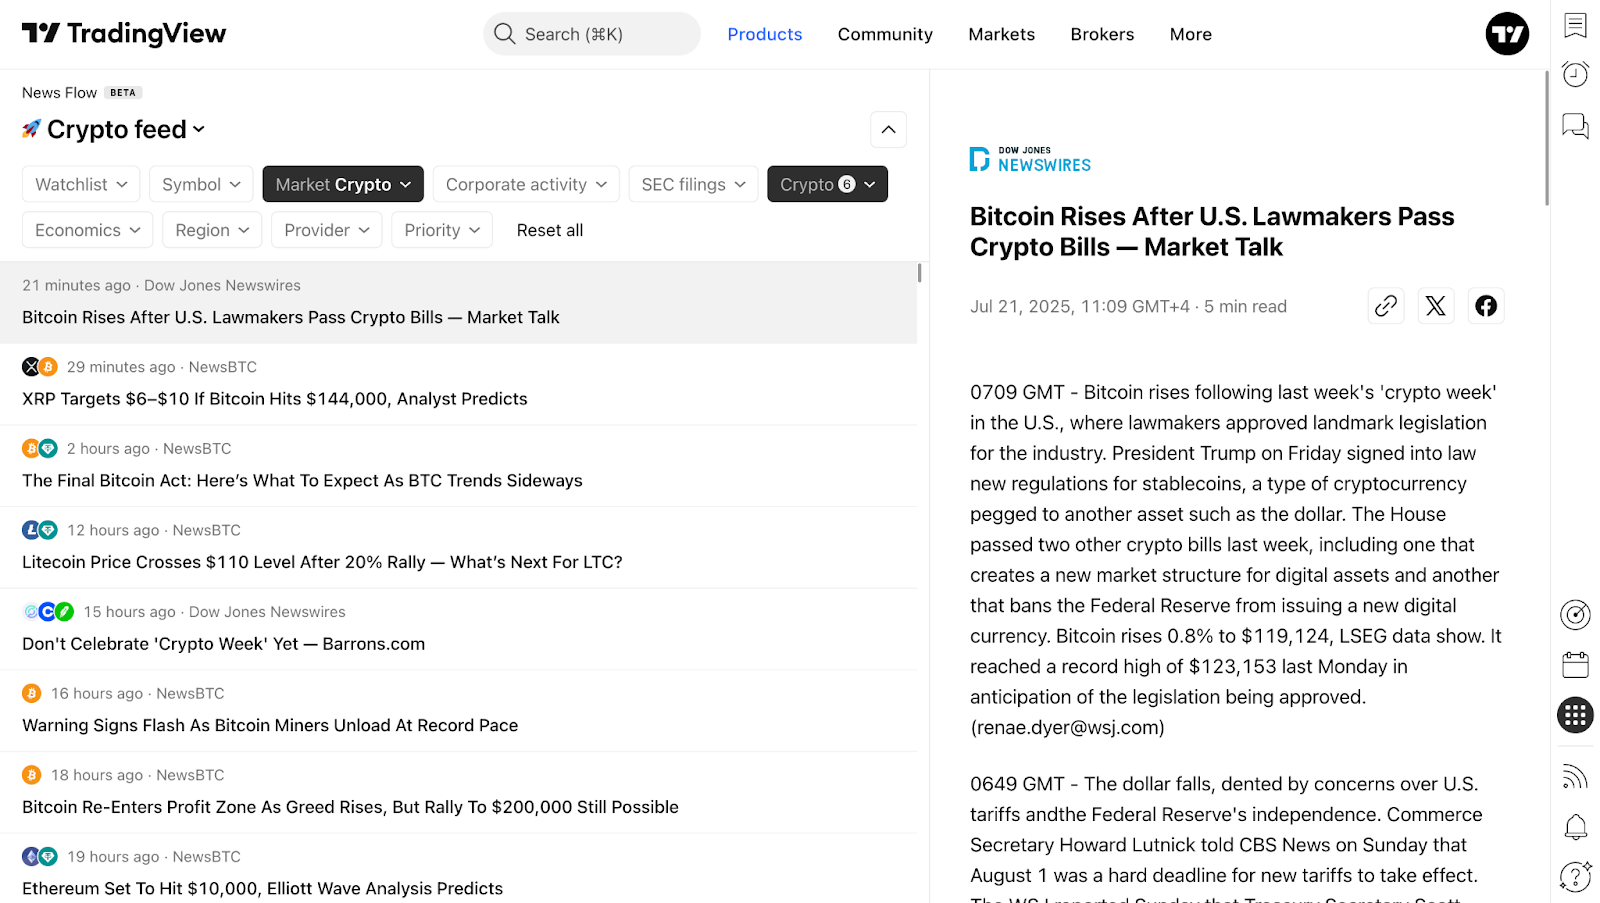Open the chats icon in right sidebar
Viewport: 1600px width, 903px height.
1575,126
